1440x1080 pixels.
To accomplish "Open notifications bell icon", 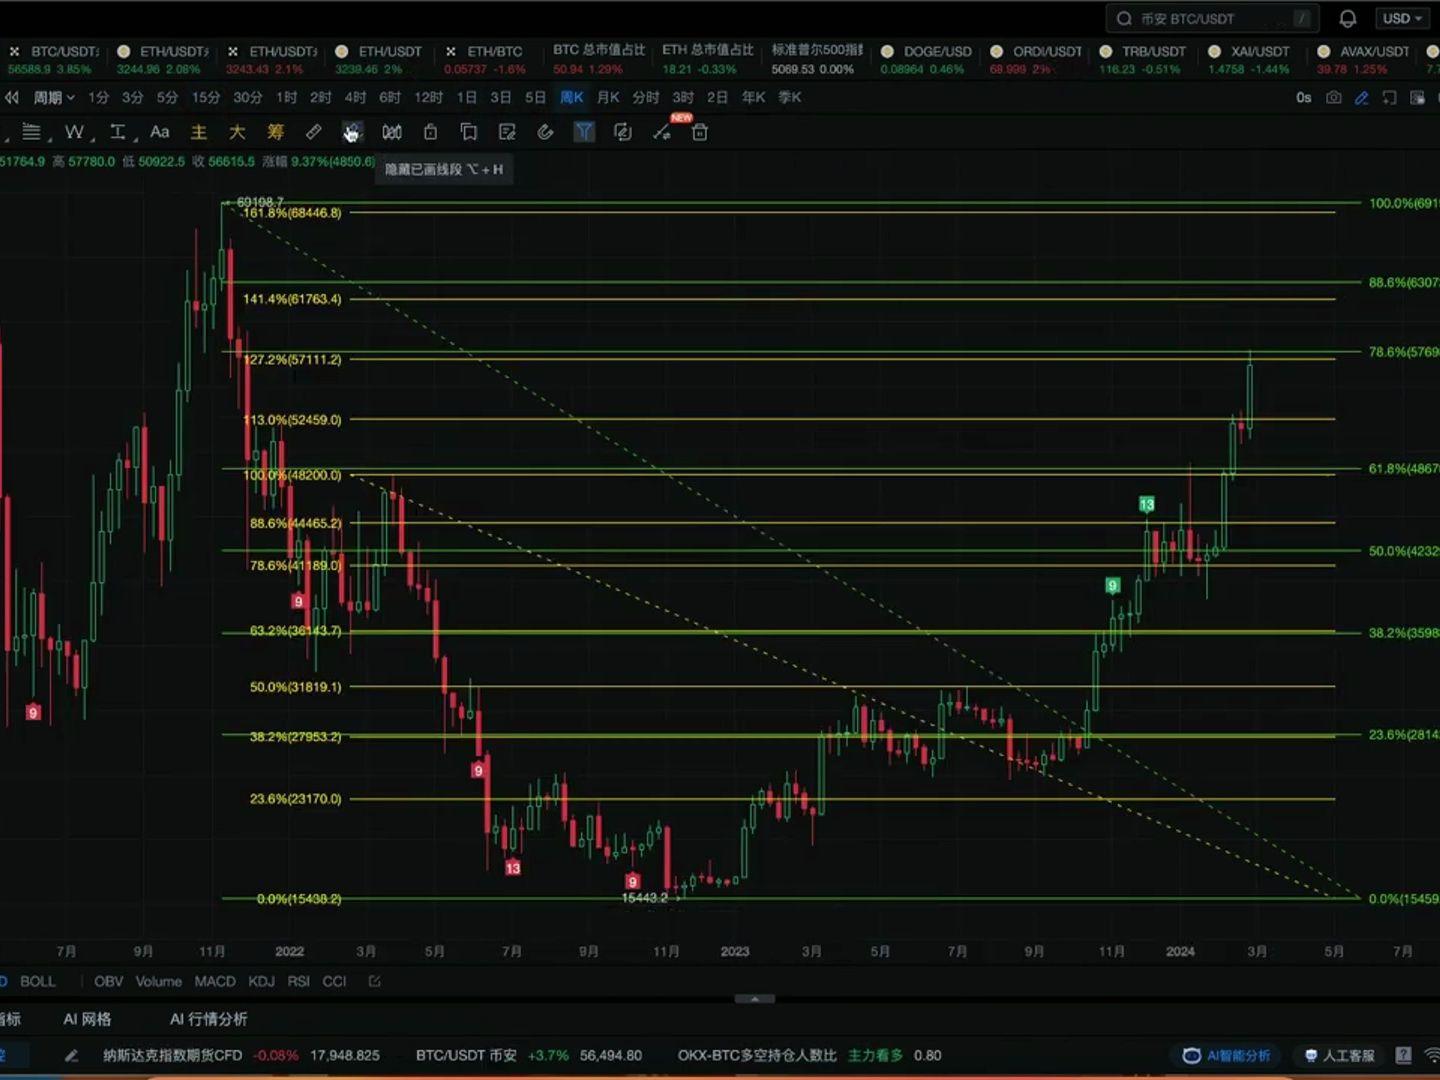I will (x=1347, y=19).
